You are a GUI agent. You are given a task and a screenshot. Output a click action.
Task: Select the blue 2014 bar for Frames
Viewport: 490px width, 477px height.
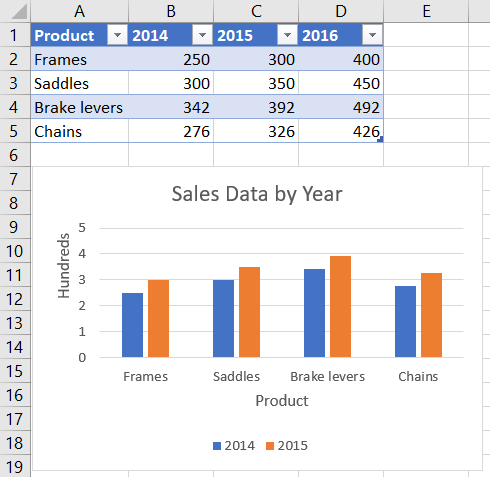tap(132, 325)
